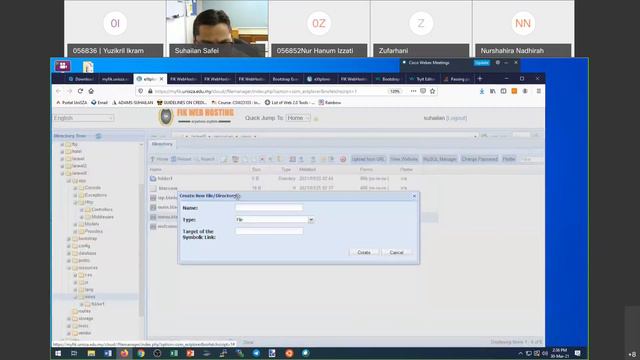Select the vendor folder in tree
This screenshot has width=640, height=360.
point(85,333)
